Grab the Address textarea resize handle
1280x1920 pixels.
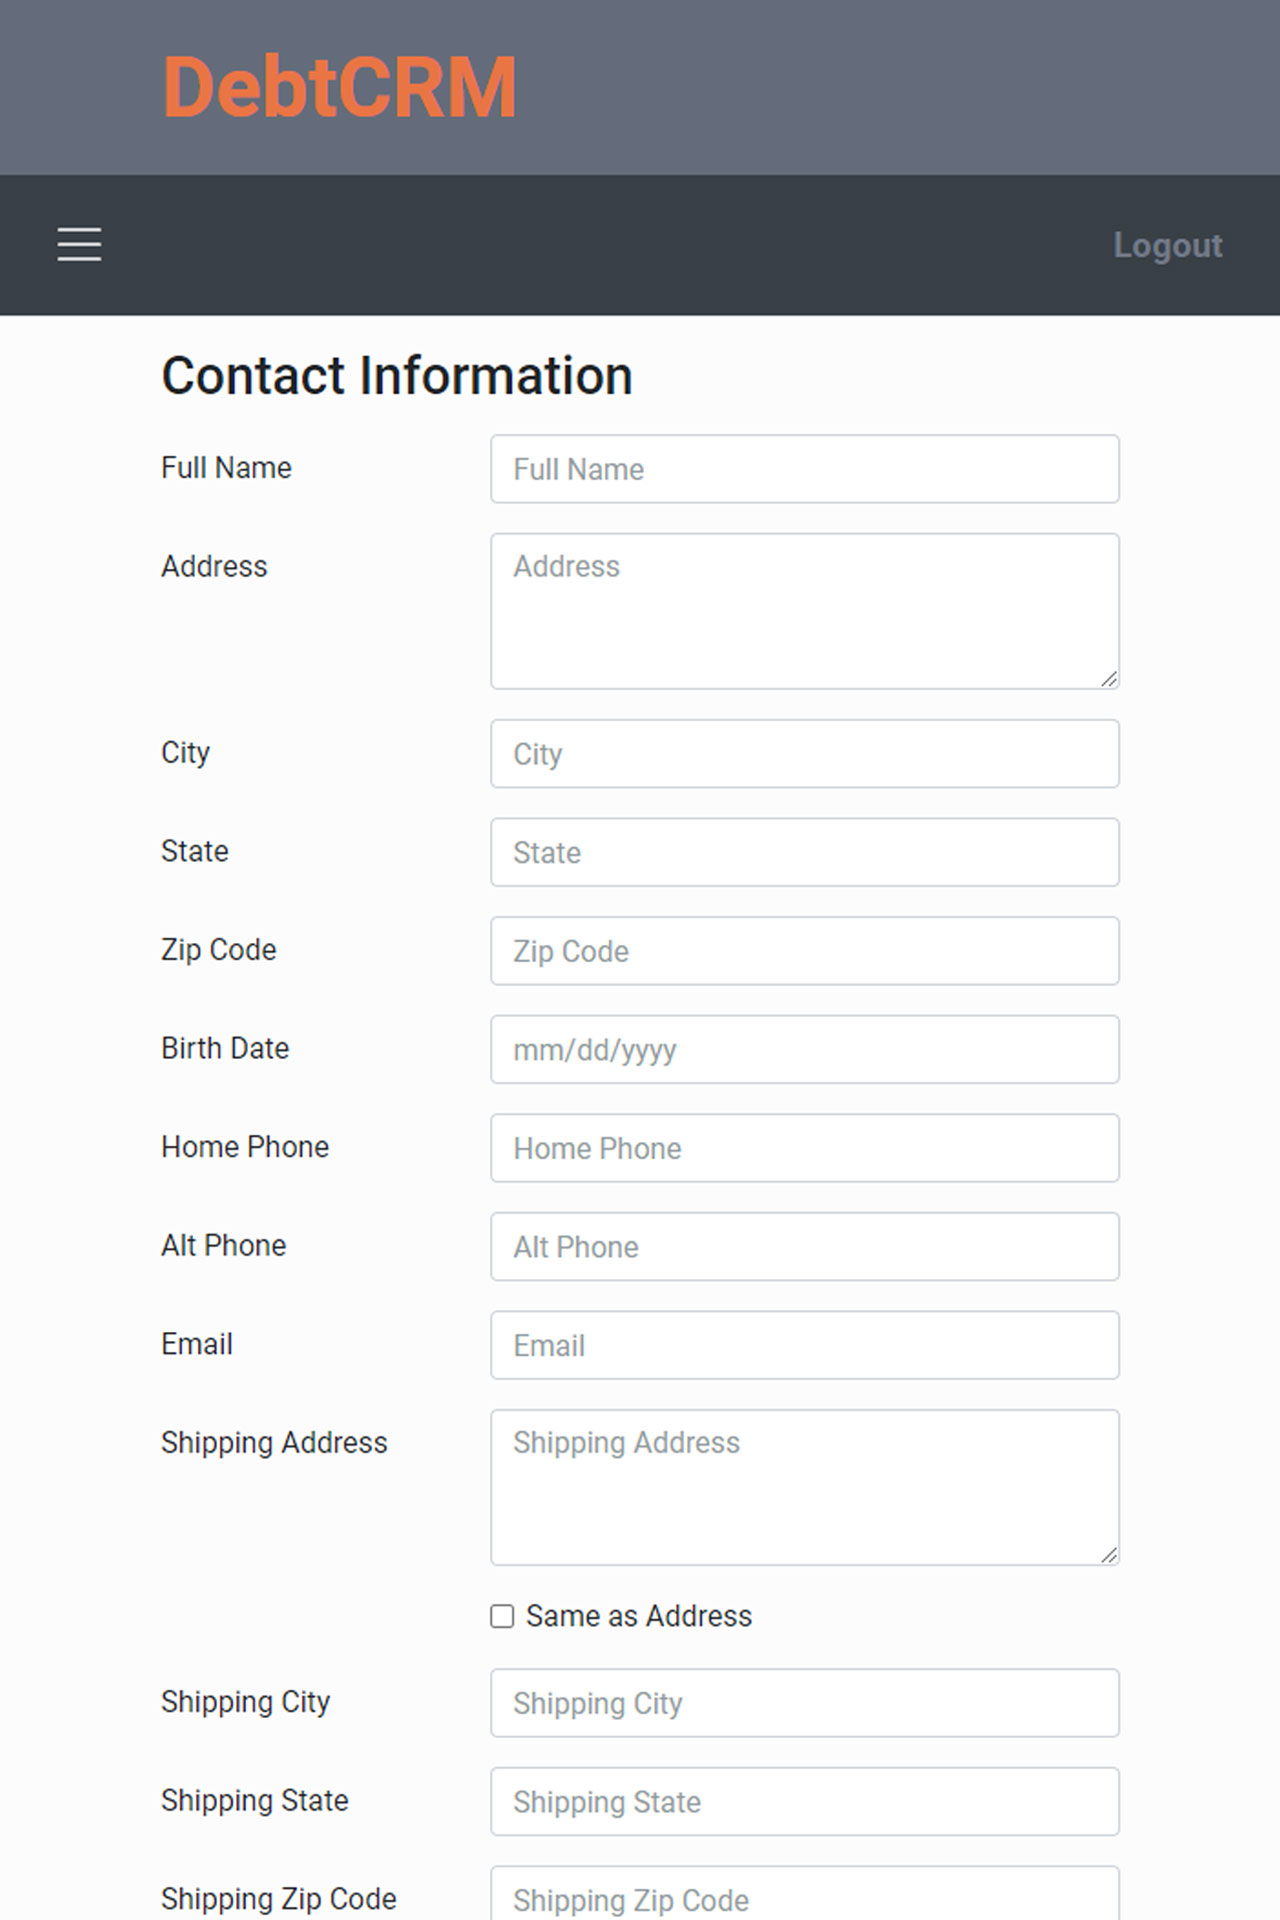1109,679
